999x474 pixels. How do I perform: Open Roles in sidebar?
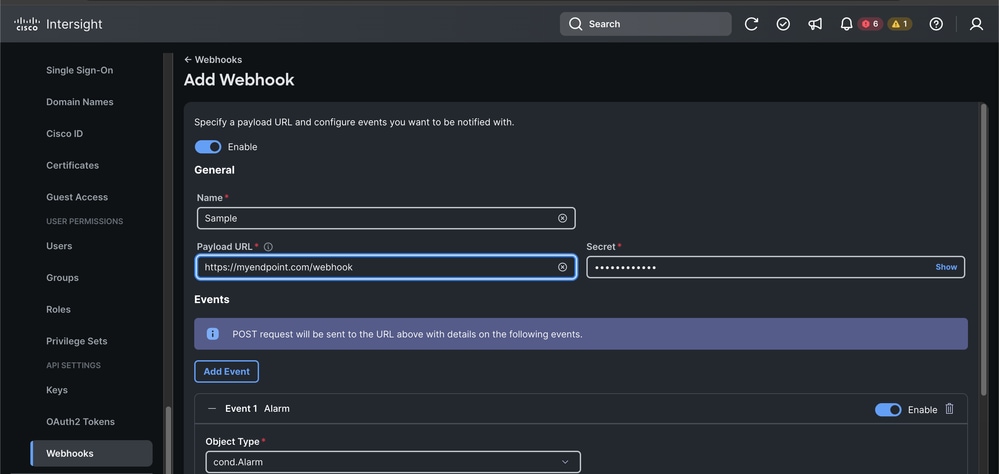(x=59, y=310)
